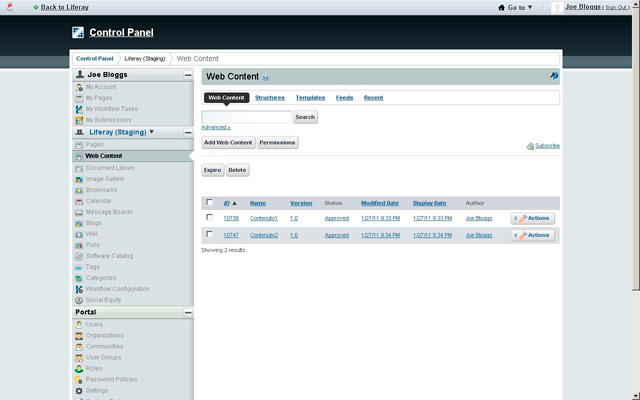Open the Message Boards icon

(x=79, y=212)
